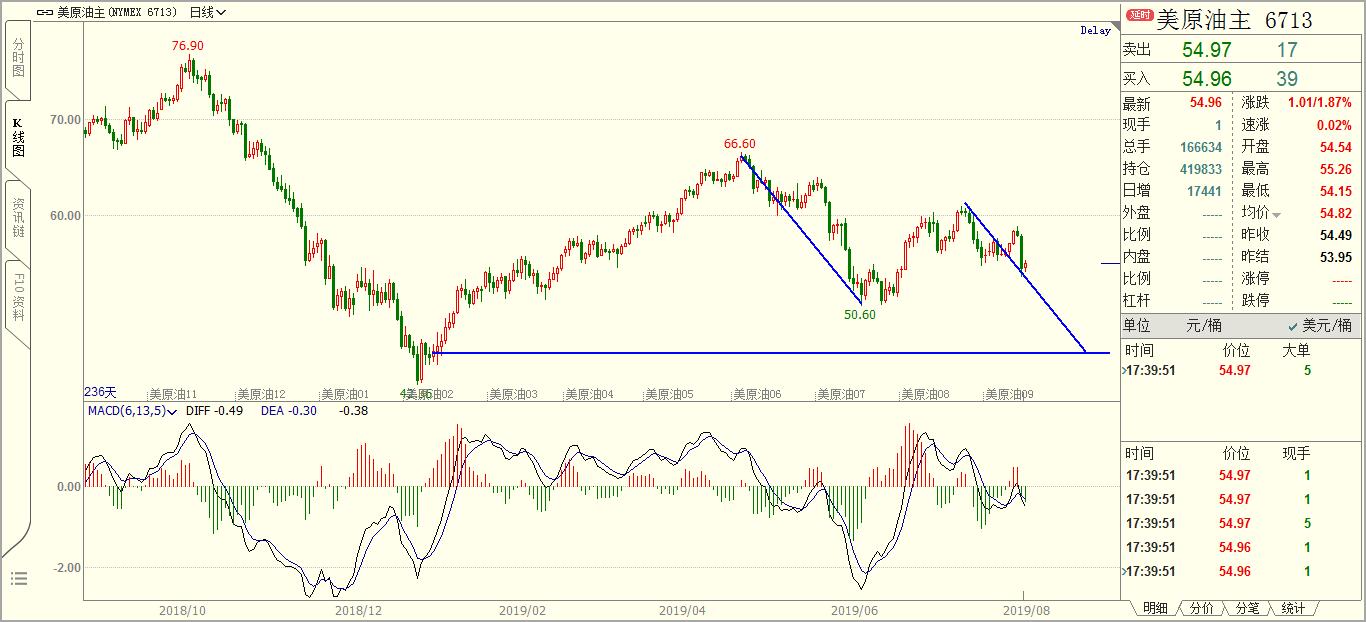Click the red 延时 delay badge
Viewport: 1366px width, 622px height.
(1139, 16)
